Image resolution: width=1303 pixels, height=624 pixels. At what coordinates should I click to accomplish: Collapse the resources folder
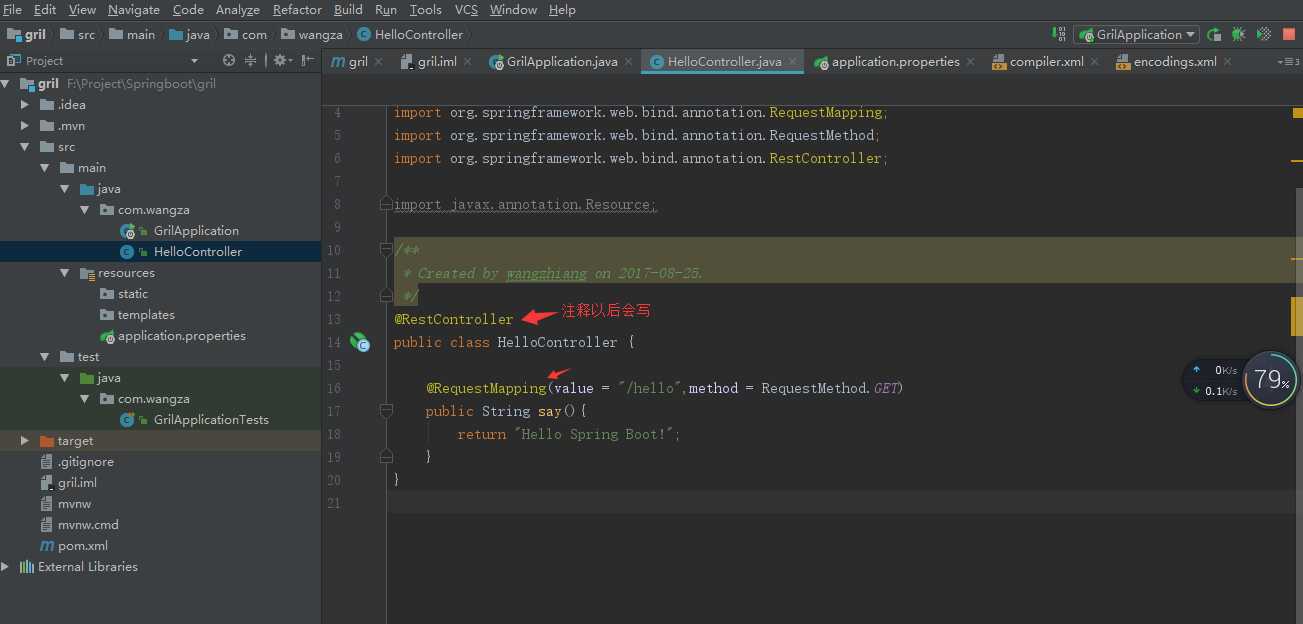(x=65, y=273)
